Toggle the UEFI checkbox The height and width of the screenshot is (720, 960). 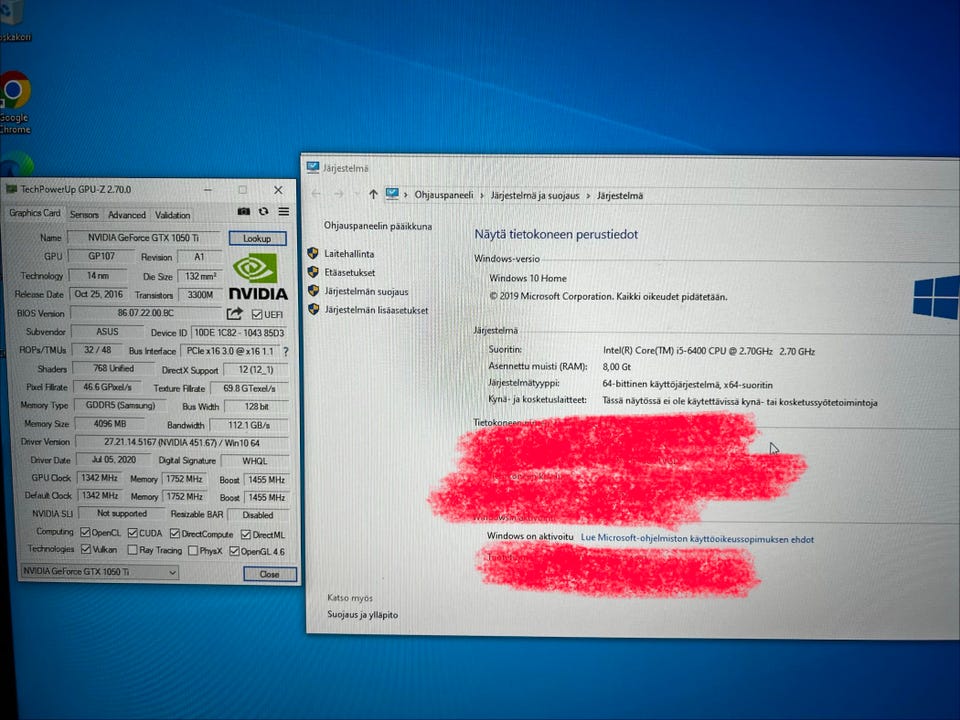click(x=257, y=315)
